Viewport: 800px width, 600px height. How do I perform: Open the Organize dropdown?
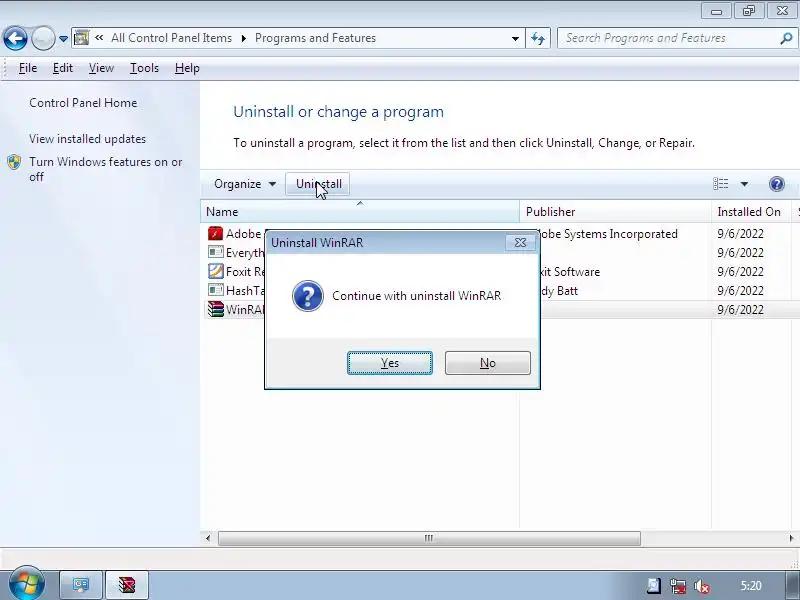(245, 184)
